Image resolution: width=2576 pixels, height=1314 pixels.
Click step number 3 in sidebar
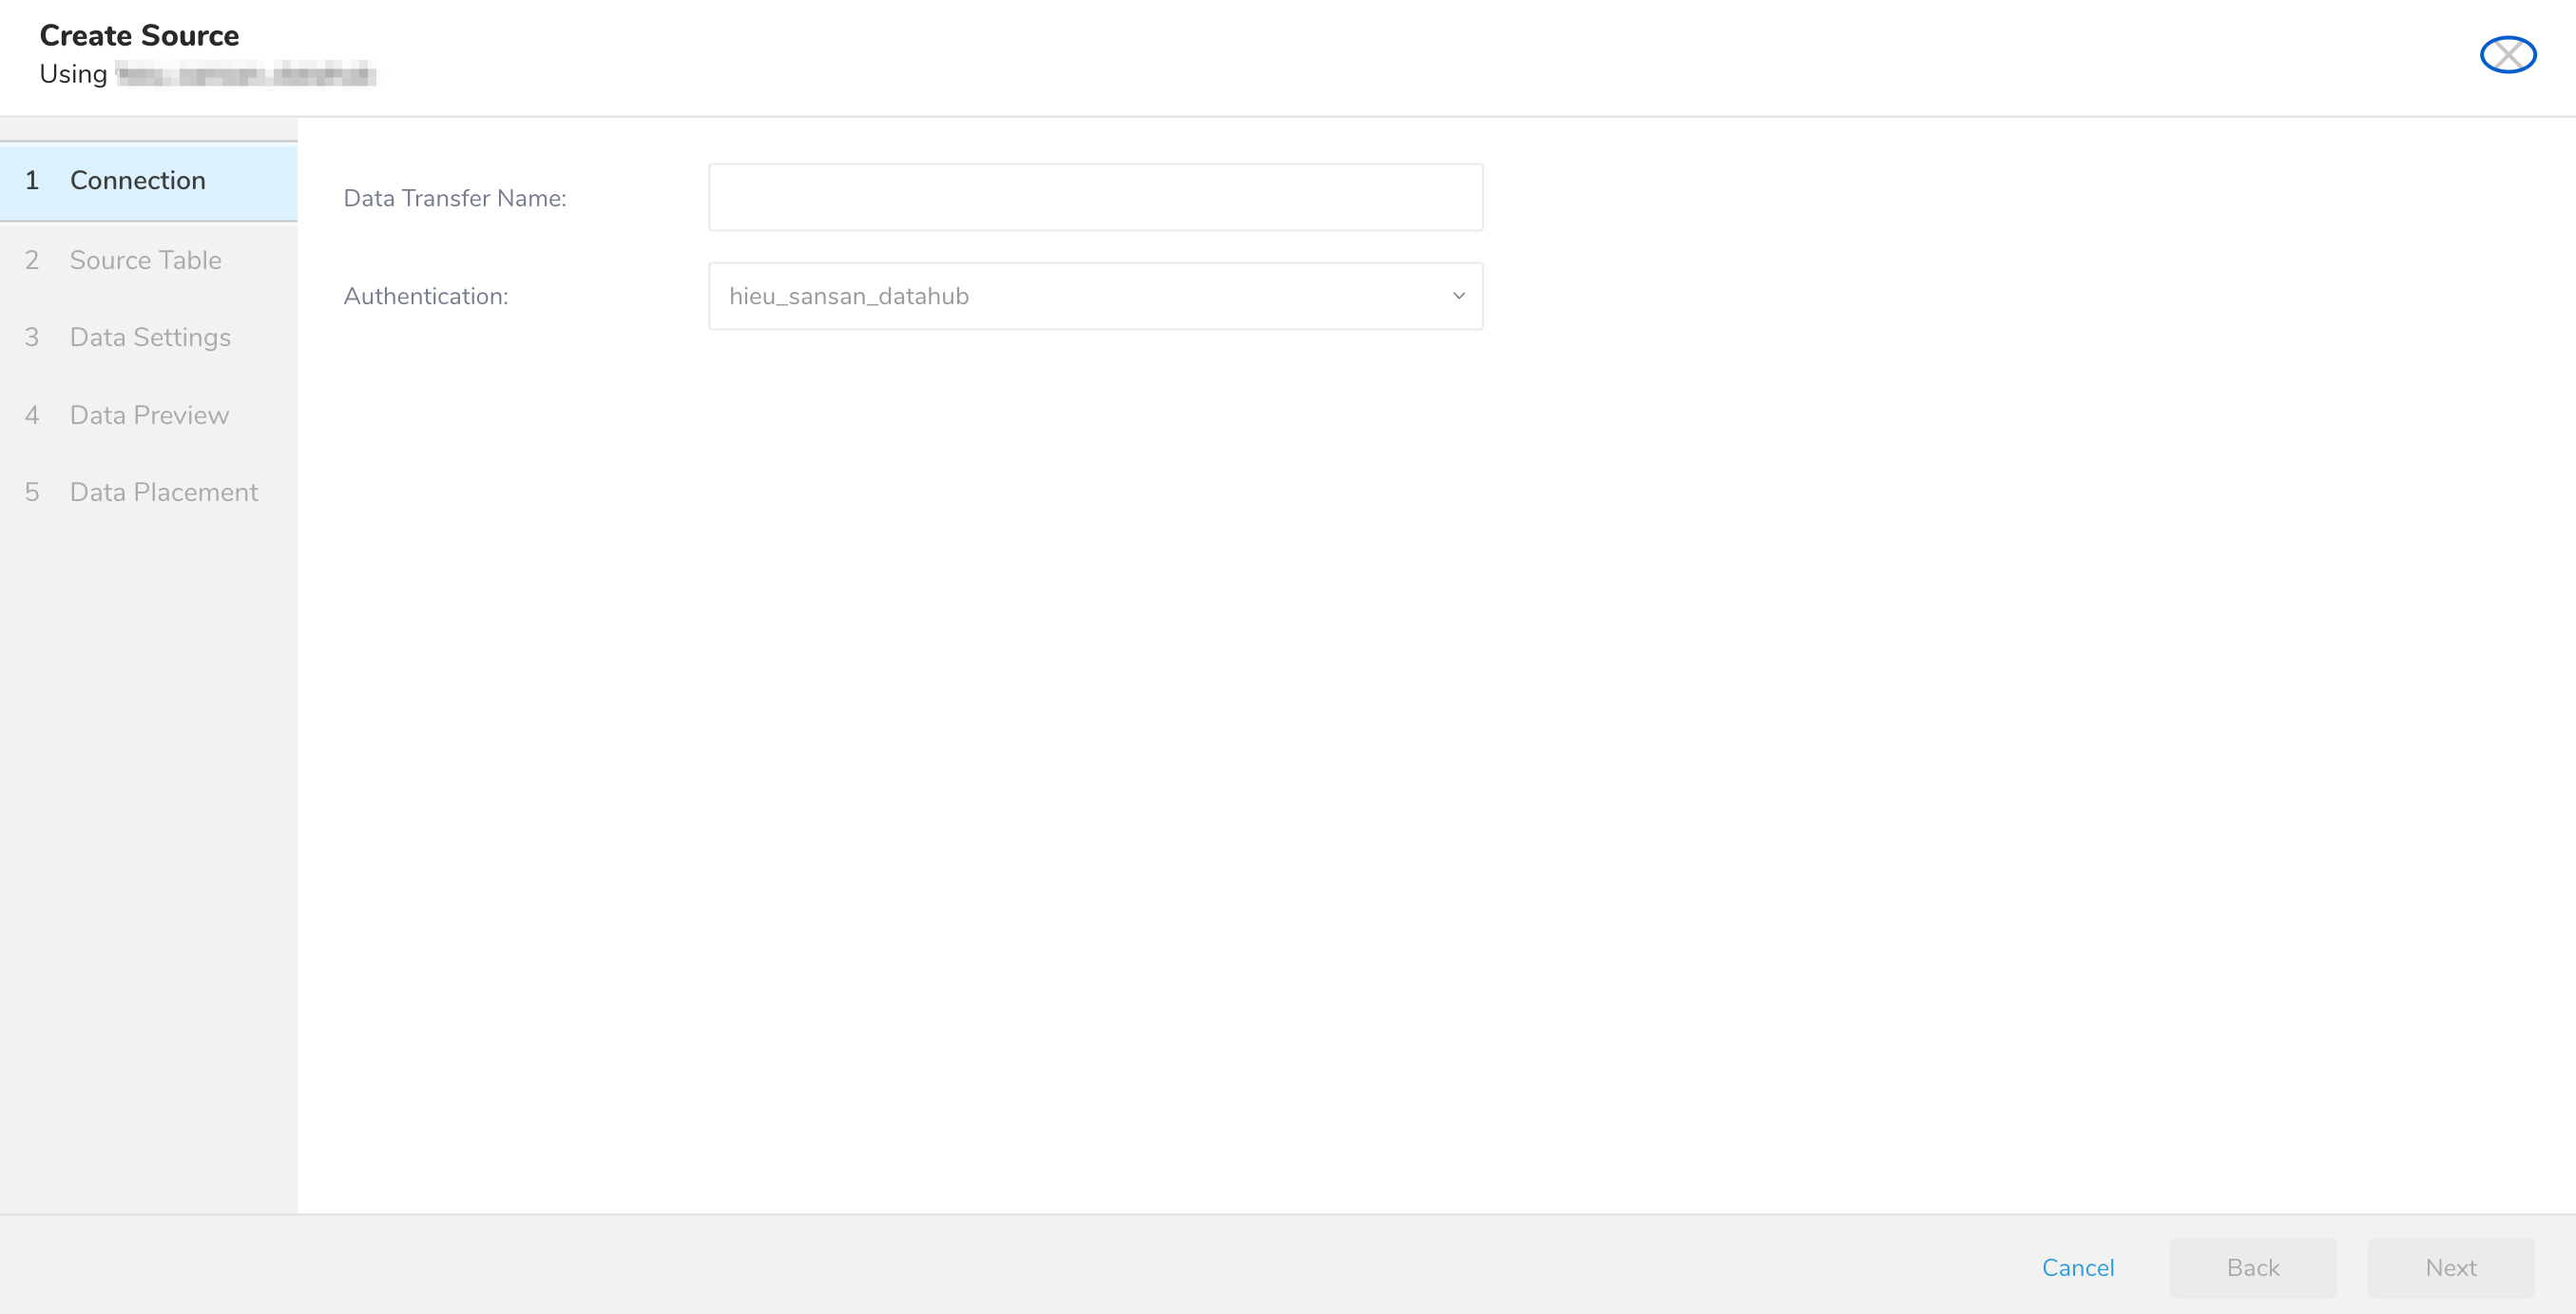click(32, 338)
